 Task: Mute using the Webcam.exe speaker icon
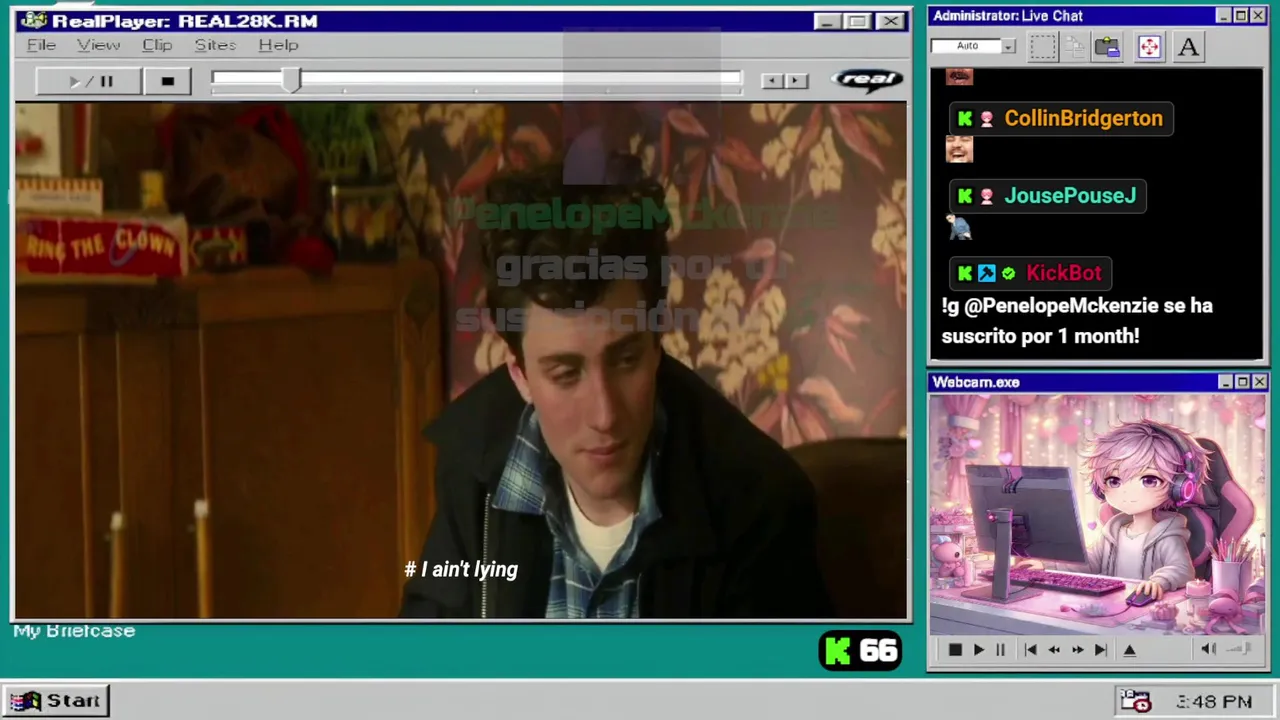[1208, 649]
